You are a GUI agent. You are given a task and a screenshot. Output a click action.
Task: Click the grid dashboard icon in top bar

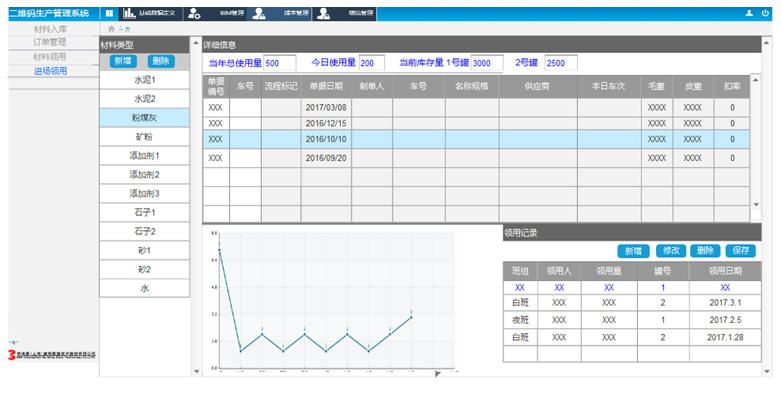click(x=109, y=13)
